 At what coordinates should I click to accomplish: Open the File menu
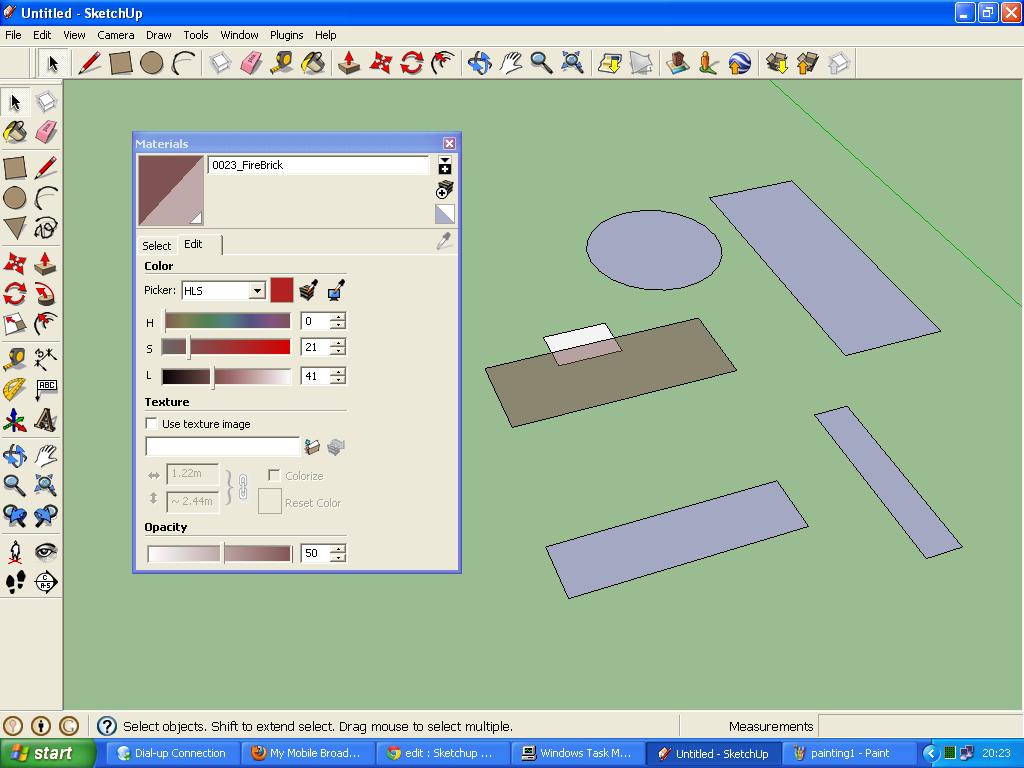[x=14, y=35]
